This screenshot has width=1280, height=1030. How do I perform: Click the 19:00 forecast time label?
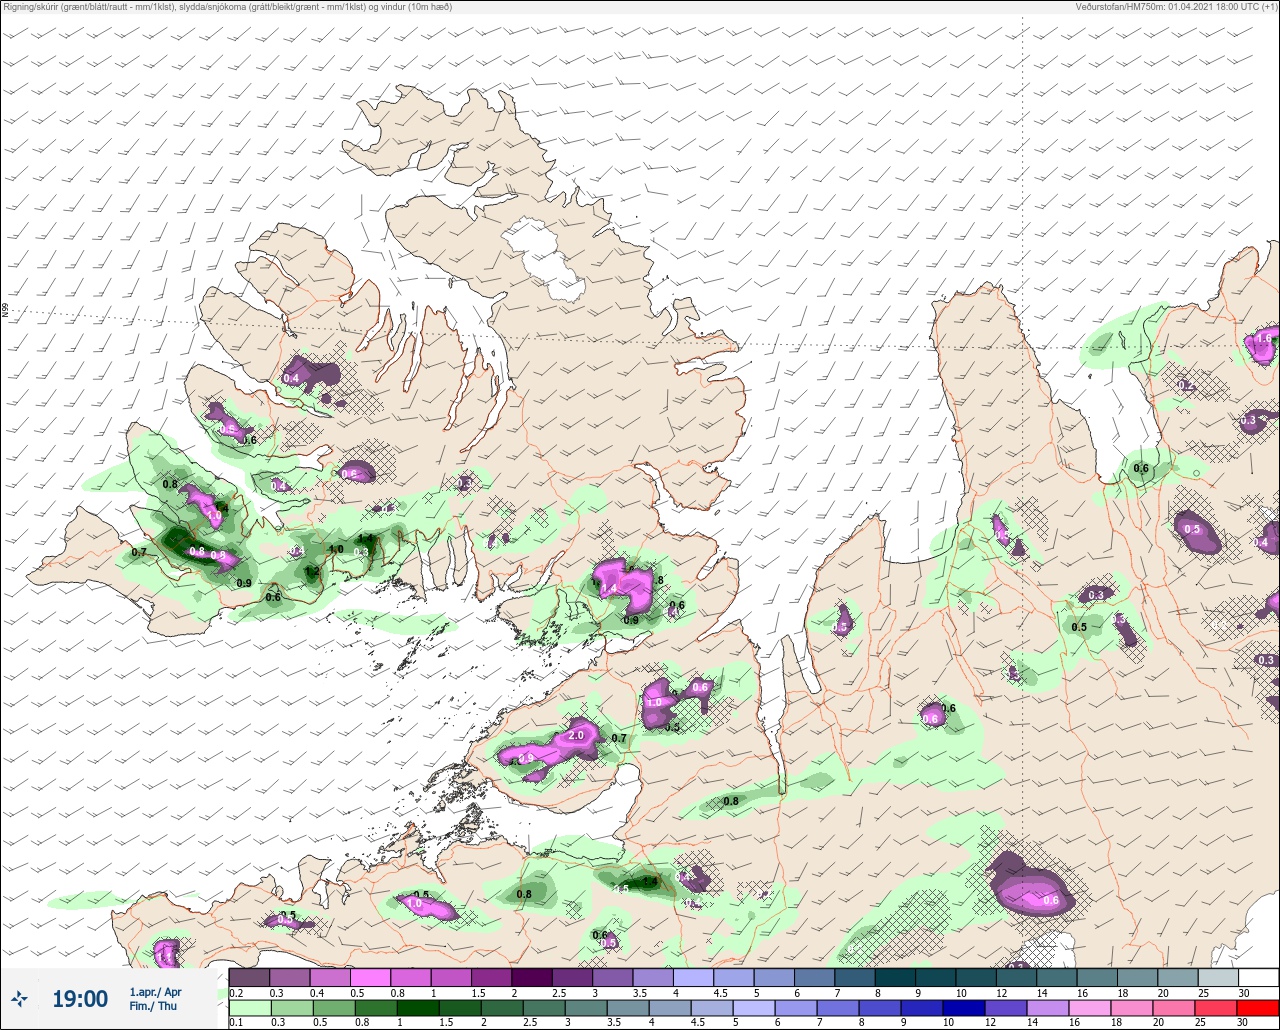80,999
